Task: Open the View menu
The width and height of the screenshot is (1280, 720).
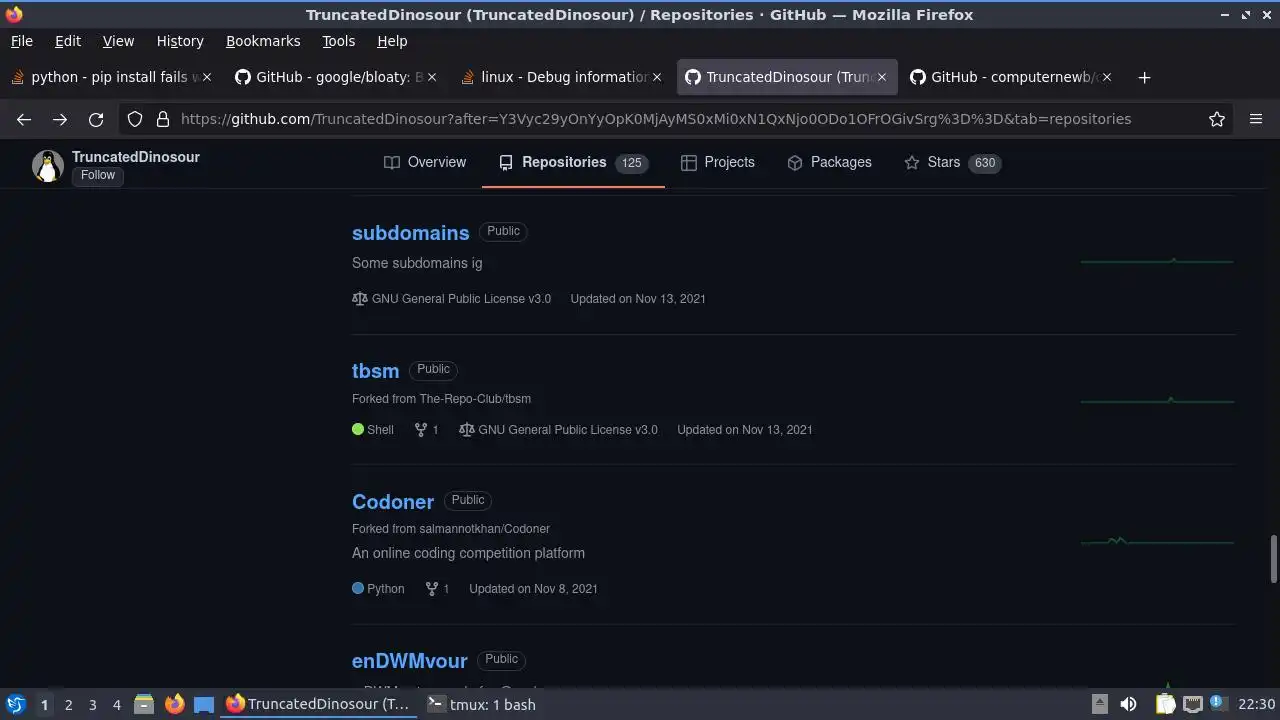Action: (x=118, y=41)
